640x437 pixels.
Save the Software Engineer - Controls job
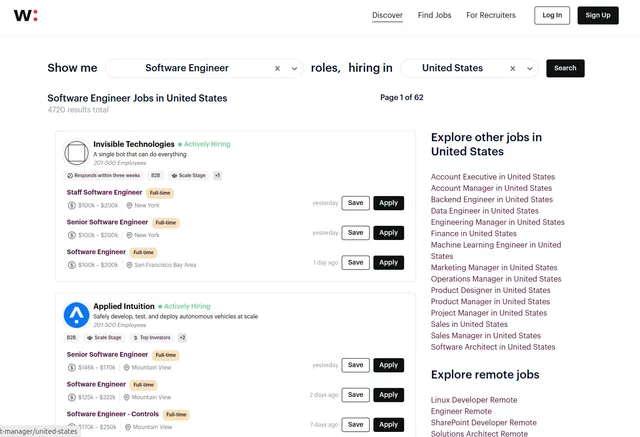[356, 424]
